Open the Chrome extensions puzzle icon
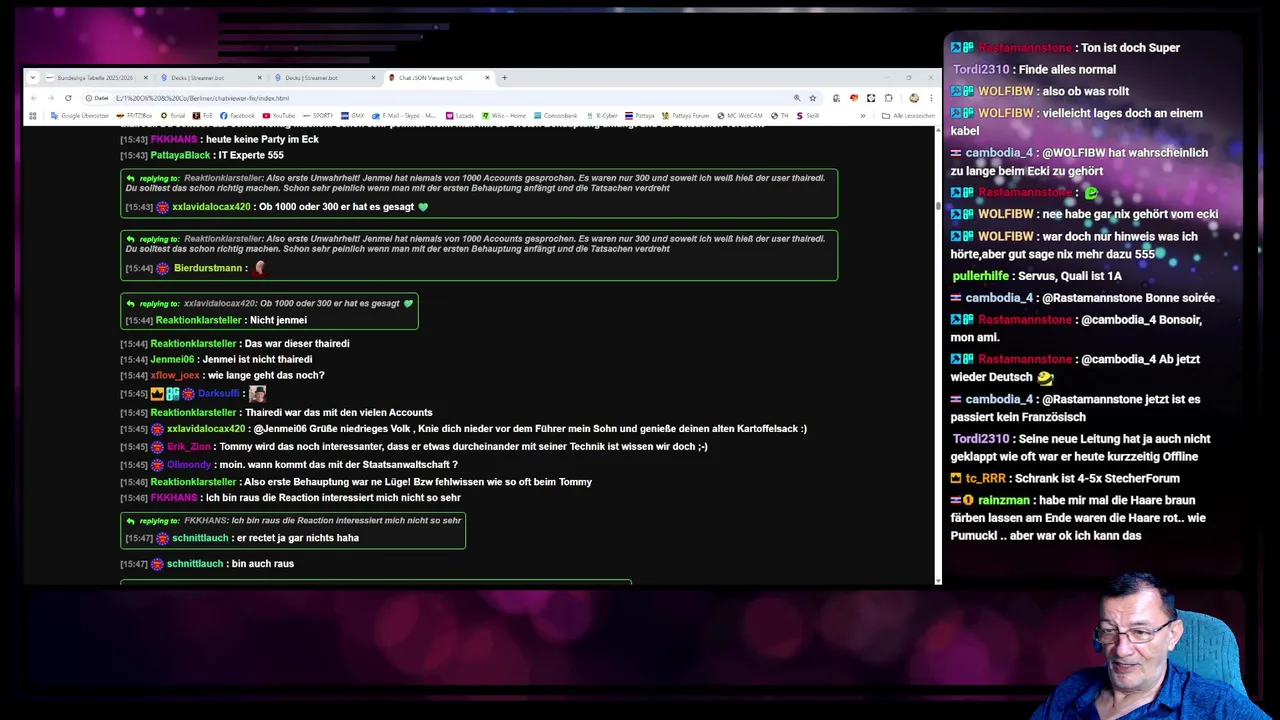The width and height of the screenshot is (1280, 720). 888,98
